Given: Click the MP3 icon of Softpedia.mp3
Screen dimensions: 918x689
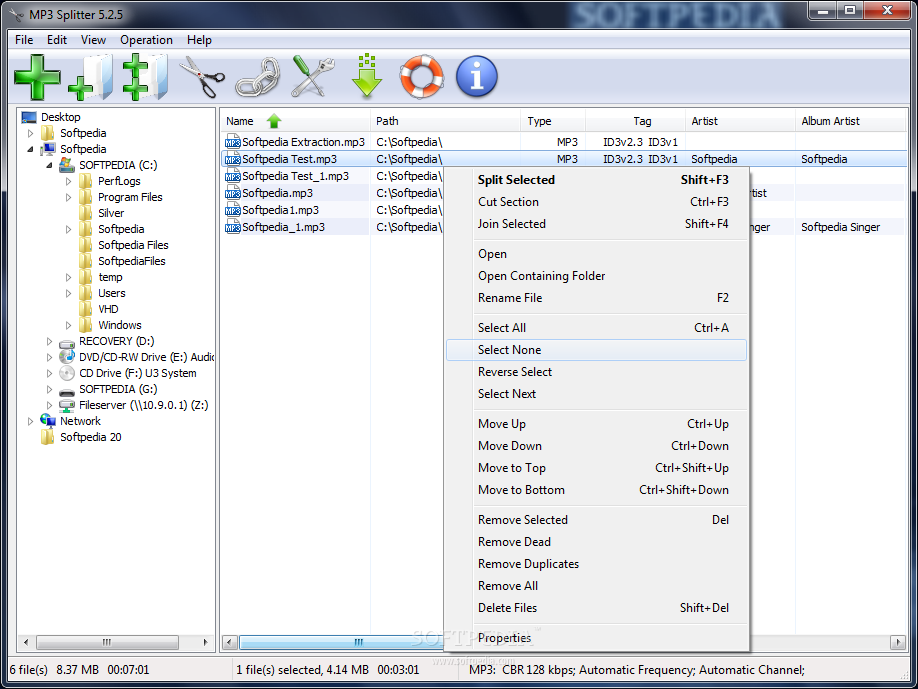Looking at the screenshot, I should tap(232, 193).
